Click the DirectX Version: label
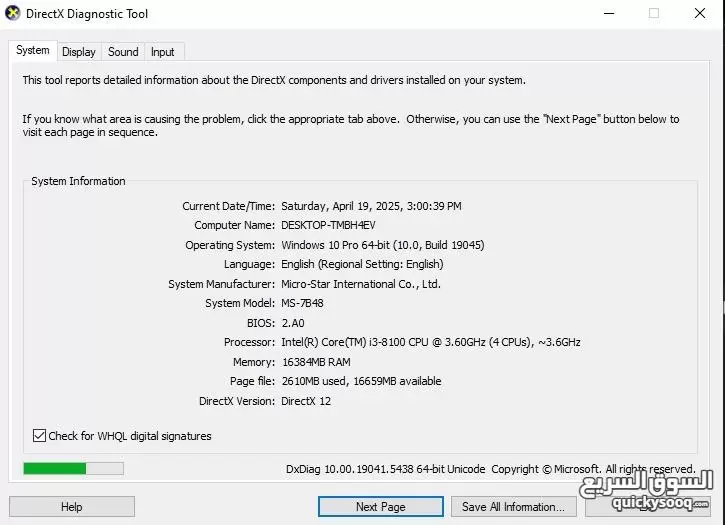 (237, 401)
